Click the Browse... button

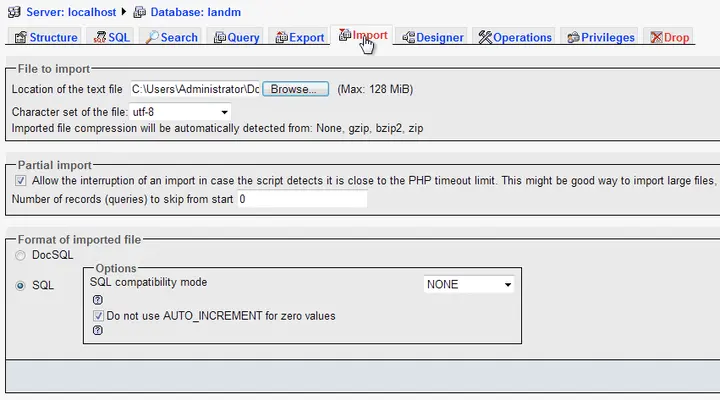(x=296, y=89)
